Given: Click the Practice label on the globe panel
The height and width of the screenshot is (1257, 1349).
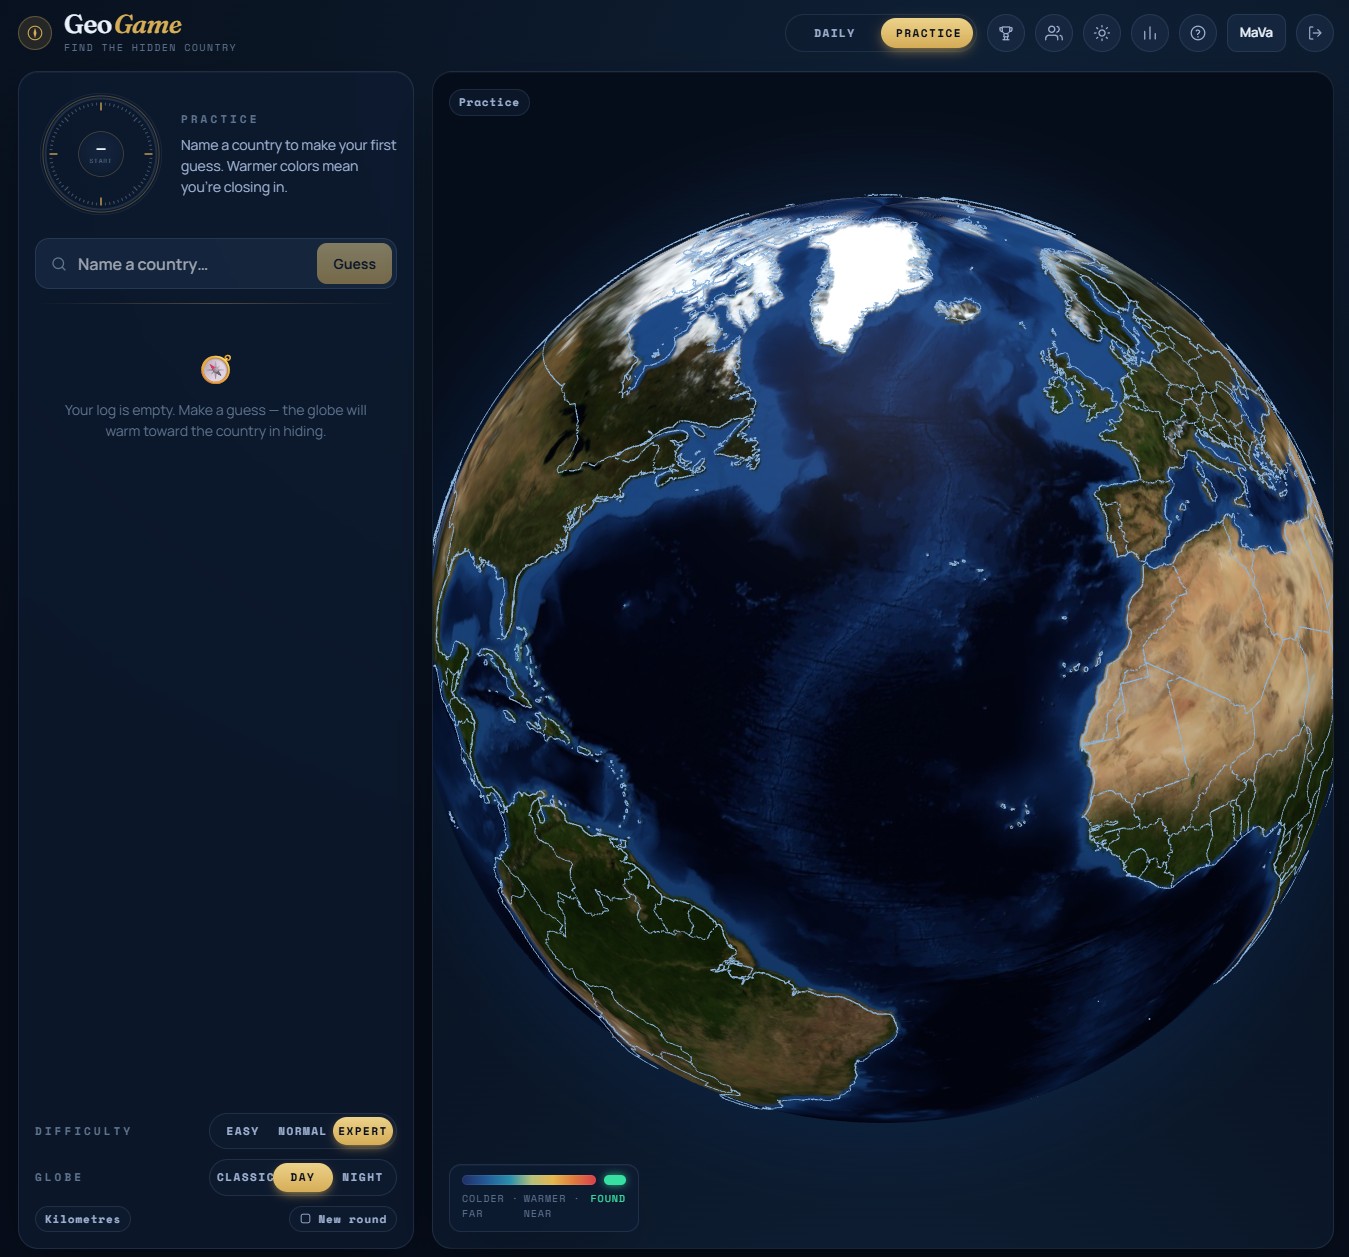Looking at the screenshot, I should pyautogui.click(x=489, y=102).
